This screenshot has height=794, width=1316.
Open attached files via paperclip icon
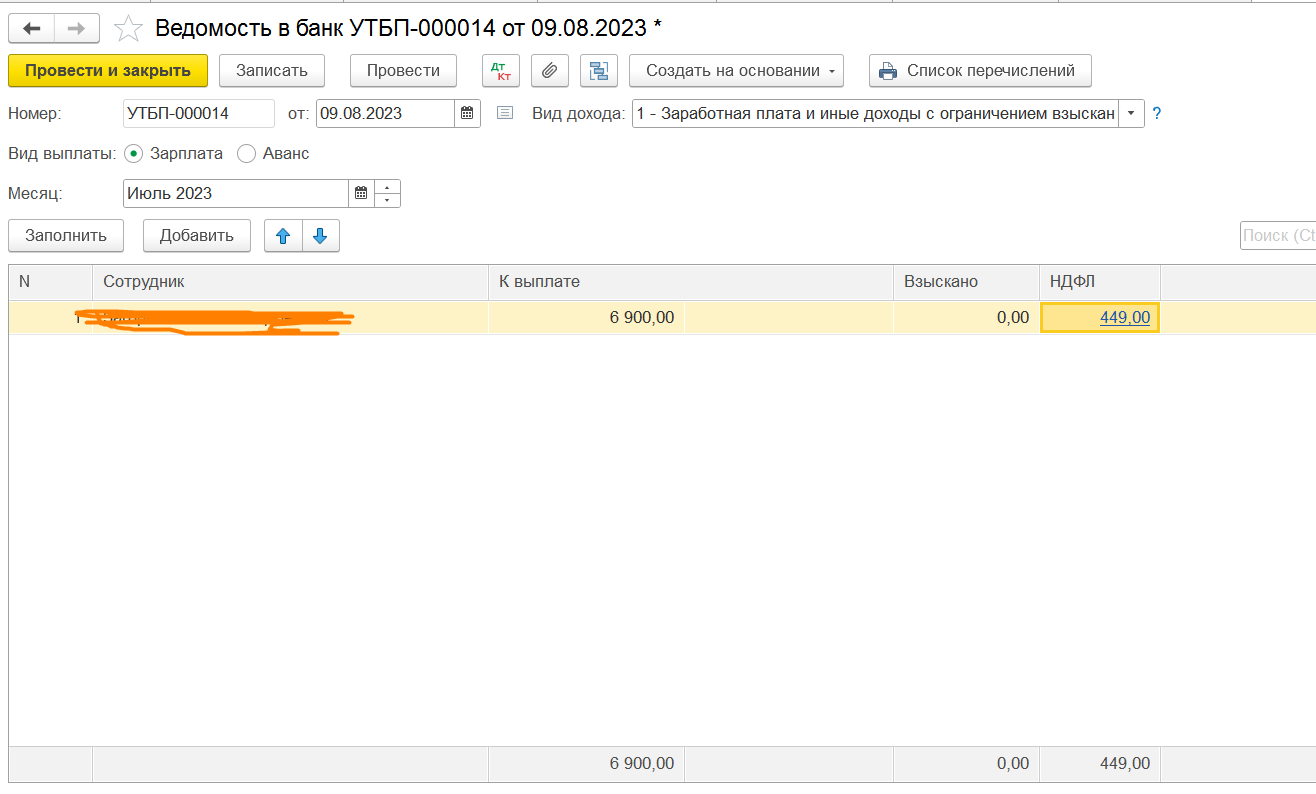coord(549,71)
